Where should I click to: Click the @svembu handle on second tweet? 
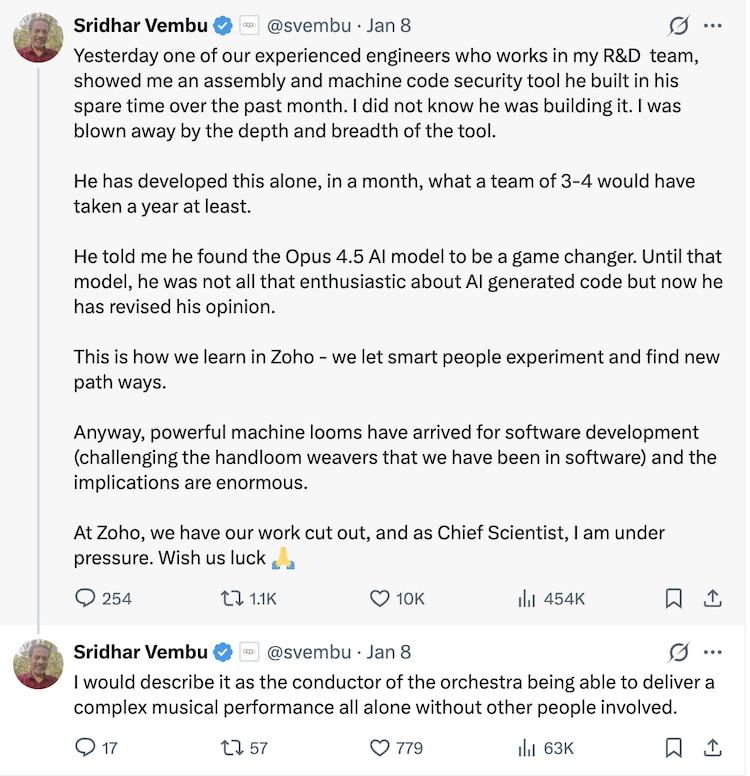coord(309,652)
